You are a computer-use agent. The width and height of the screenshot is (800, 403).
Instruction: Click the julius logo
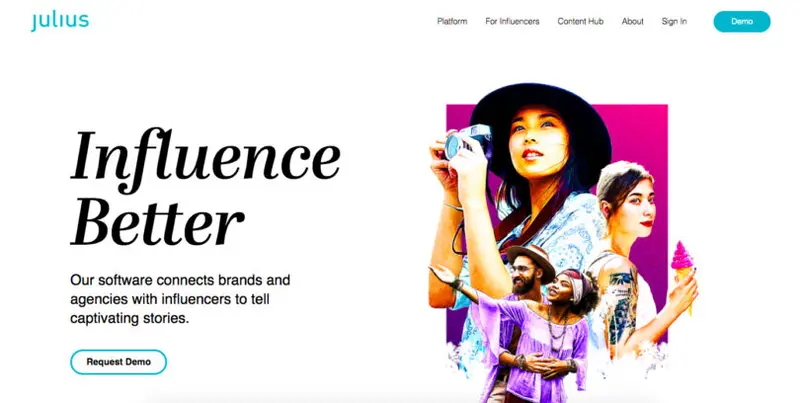click(x=60, y=21)
